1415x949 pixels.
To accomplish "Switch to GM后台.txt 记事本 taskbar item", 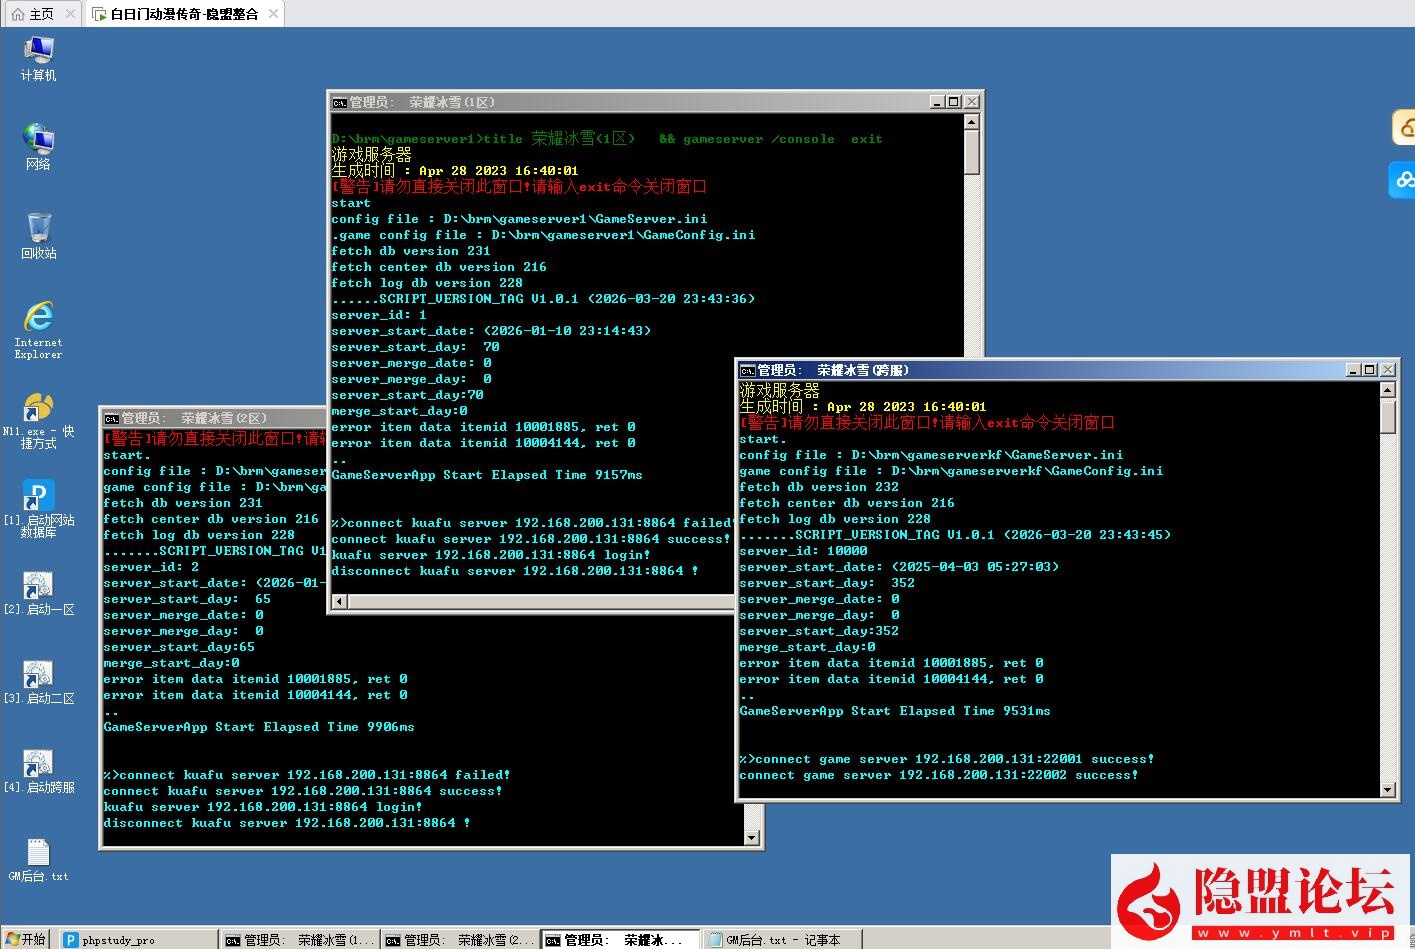I will 782,940.
